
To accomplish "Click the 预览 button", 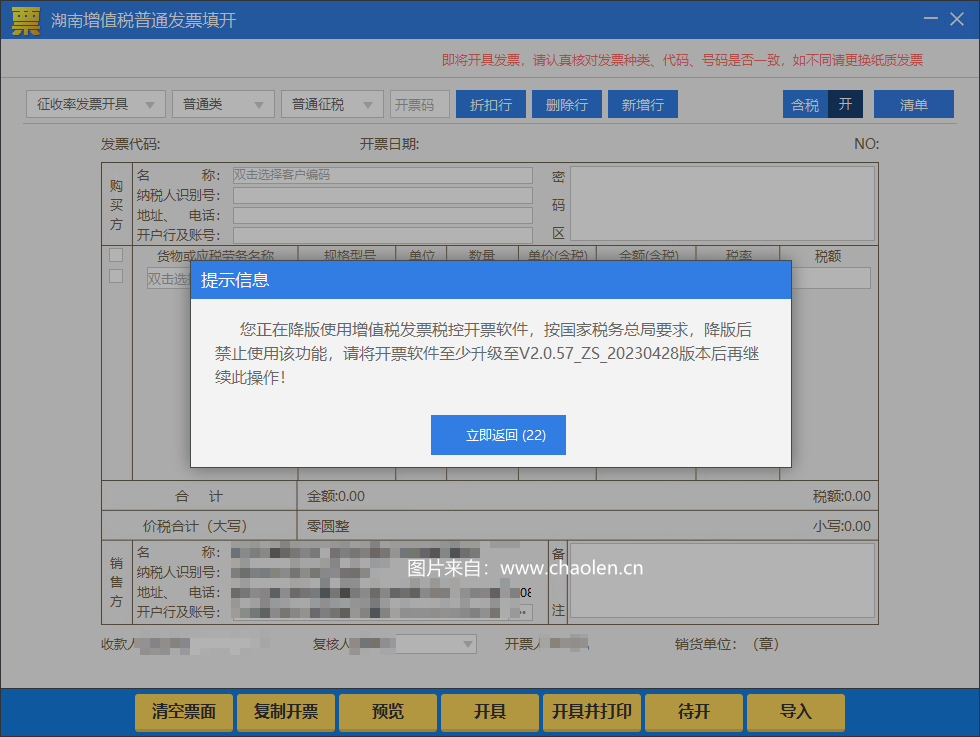I will [x=388, y=712].
